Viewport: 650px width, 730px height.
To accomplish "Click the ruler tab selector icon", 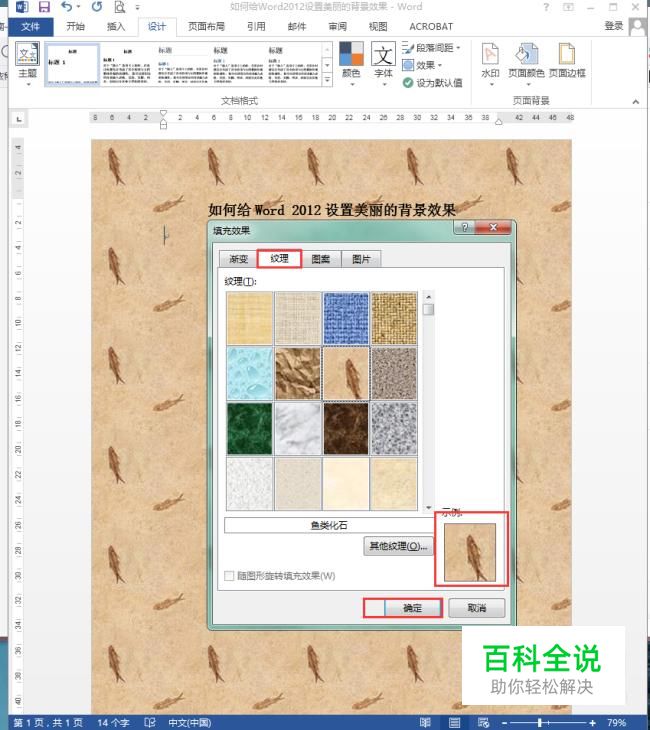I will click(19, 119).
